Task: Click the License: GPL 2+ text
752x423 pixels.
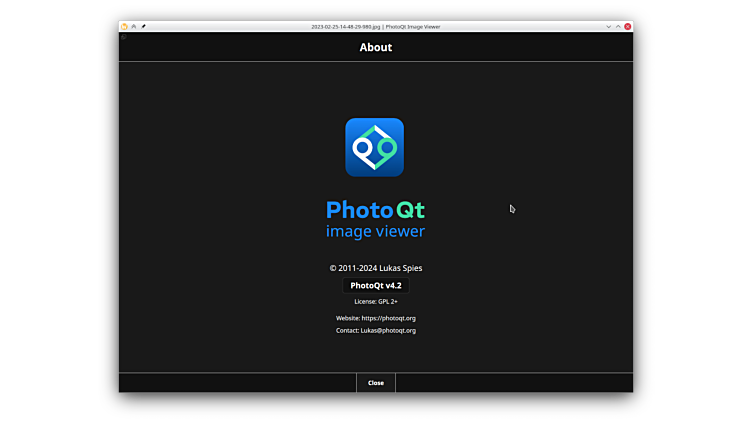Action: click(375, 301)
